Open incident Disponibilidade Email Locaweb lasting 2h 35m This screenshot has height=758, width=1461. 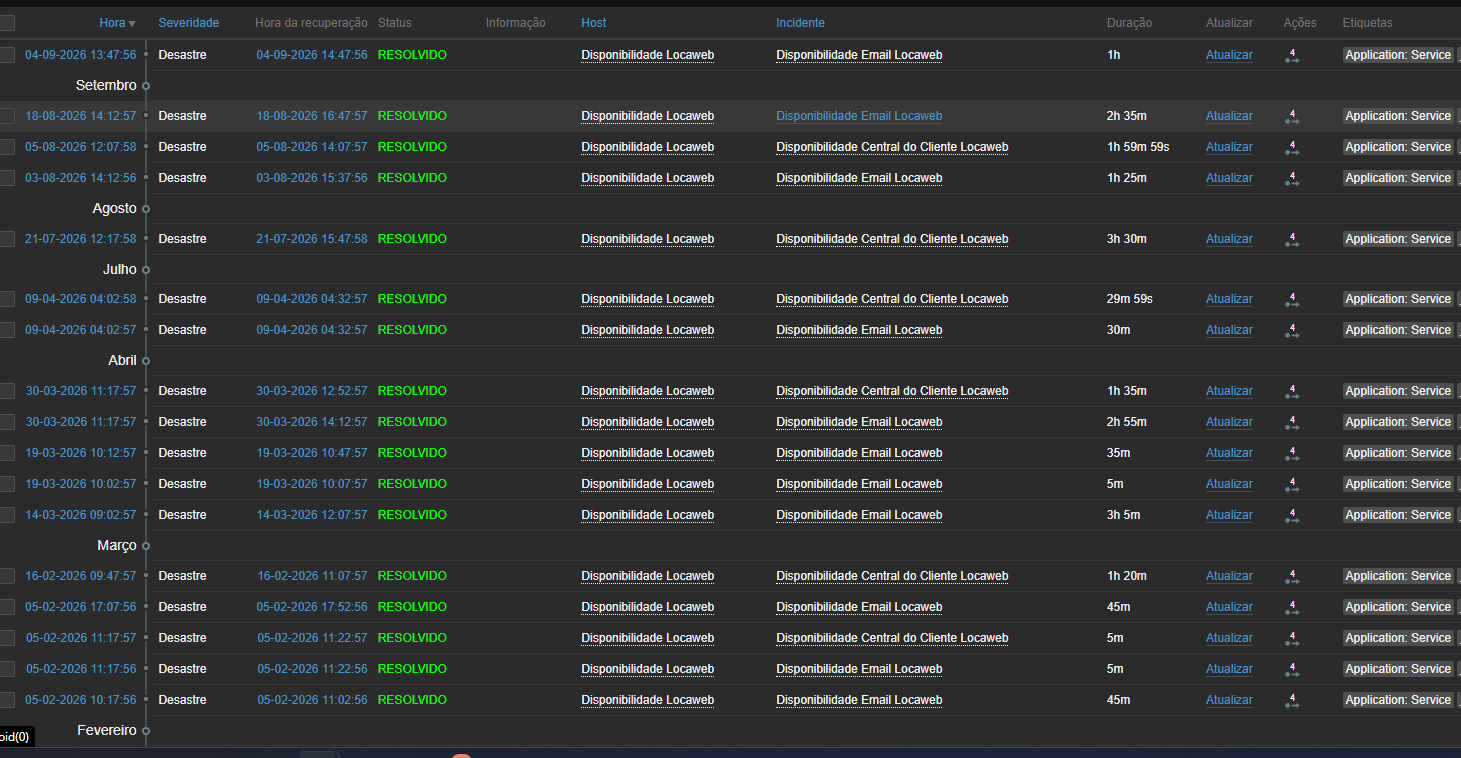coord(859,116)
